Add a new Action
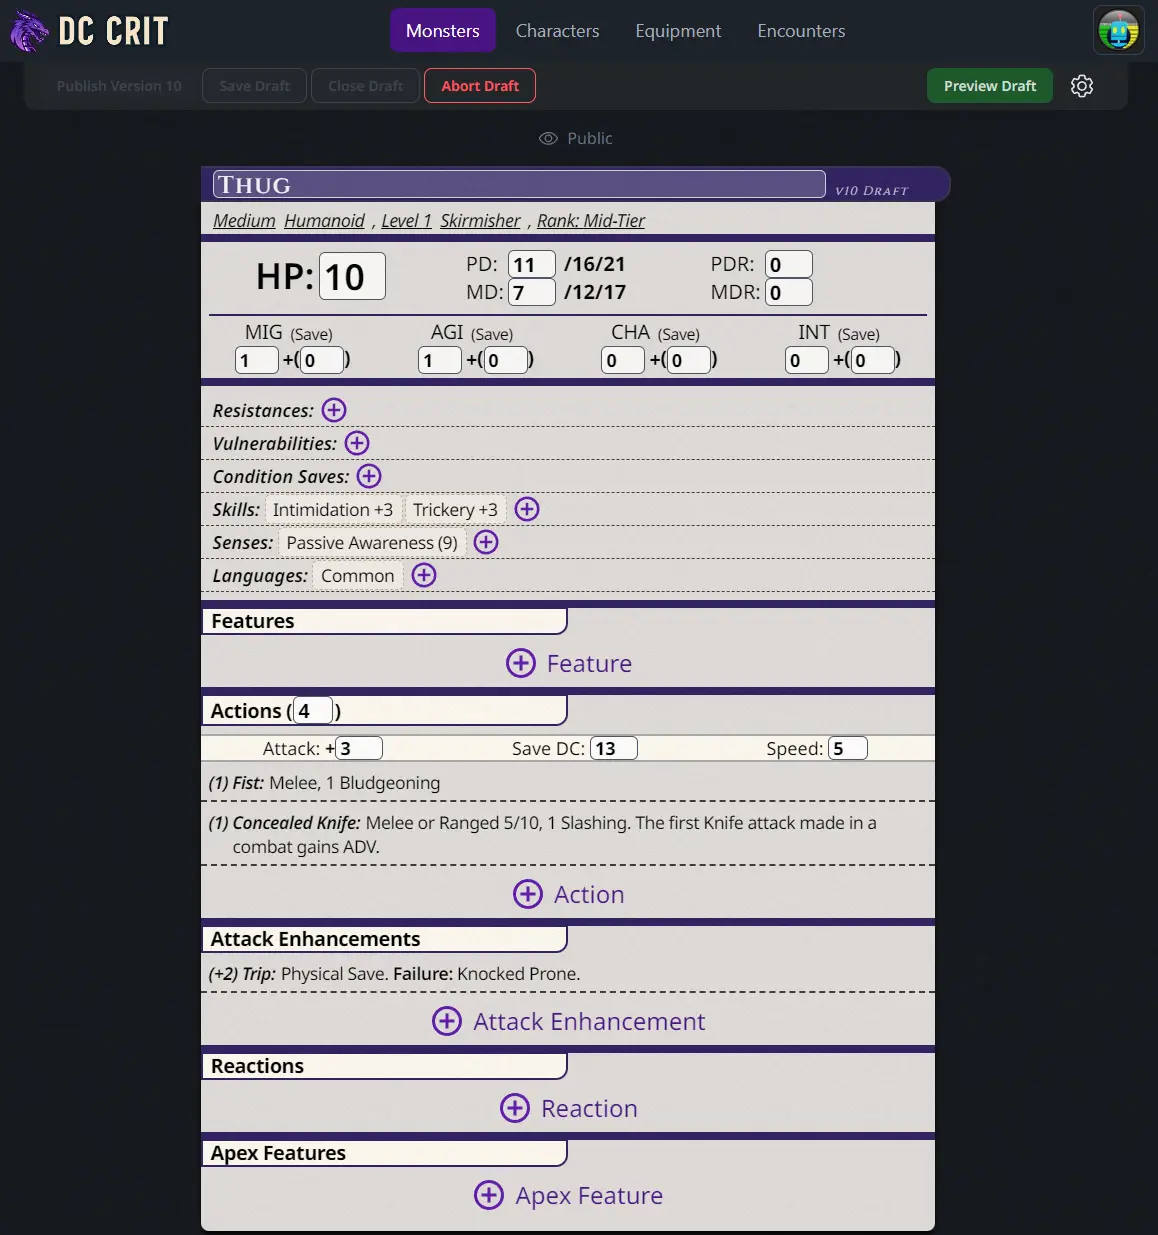 [568, 894]
